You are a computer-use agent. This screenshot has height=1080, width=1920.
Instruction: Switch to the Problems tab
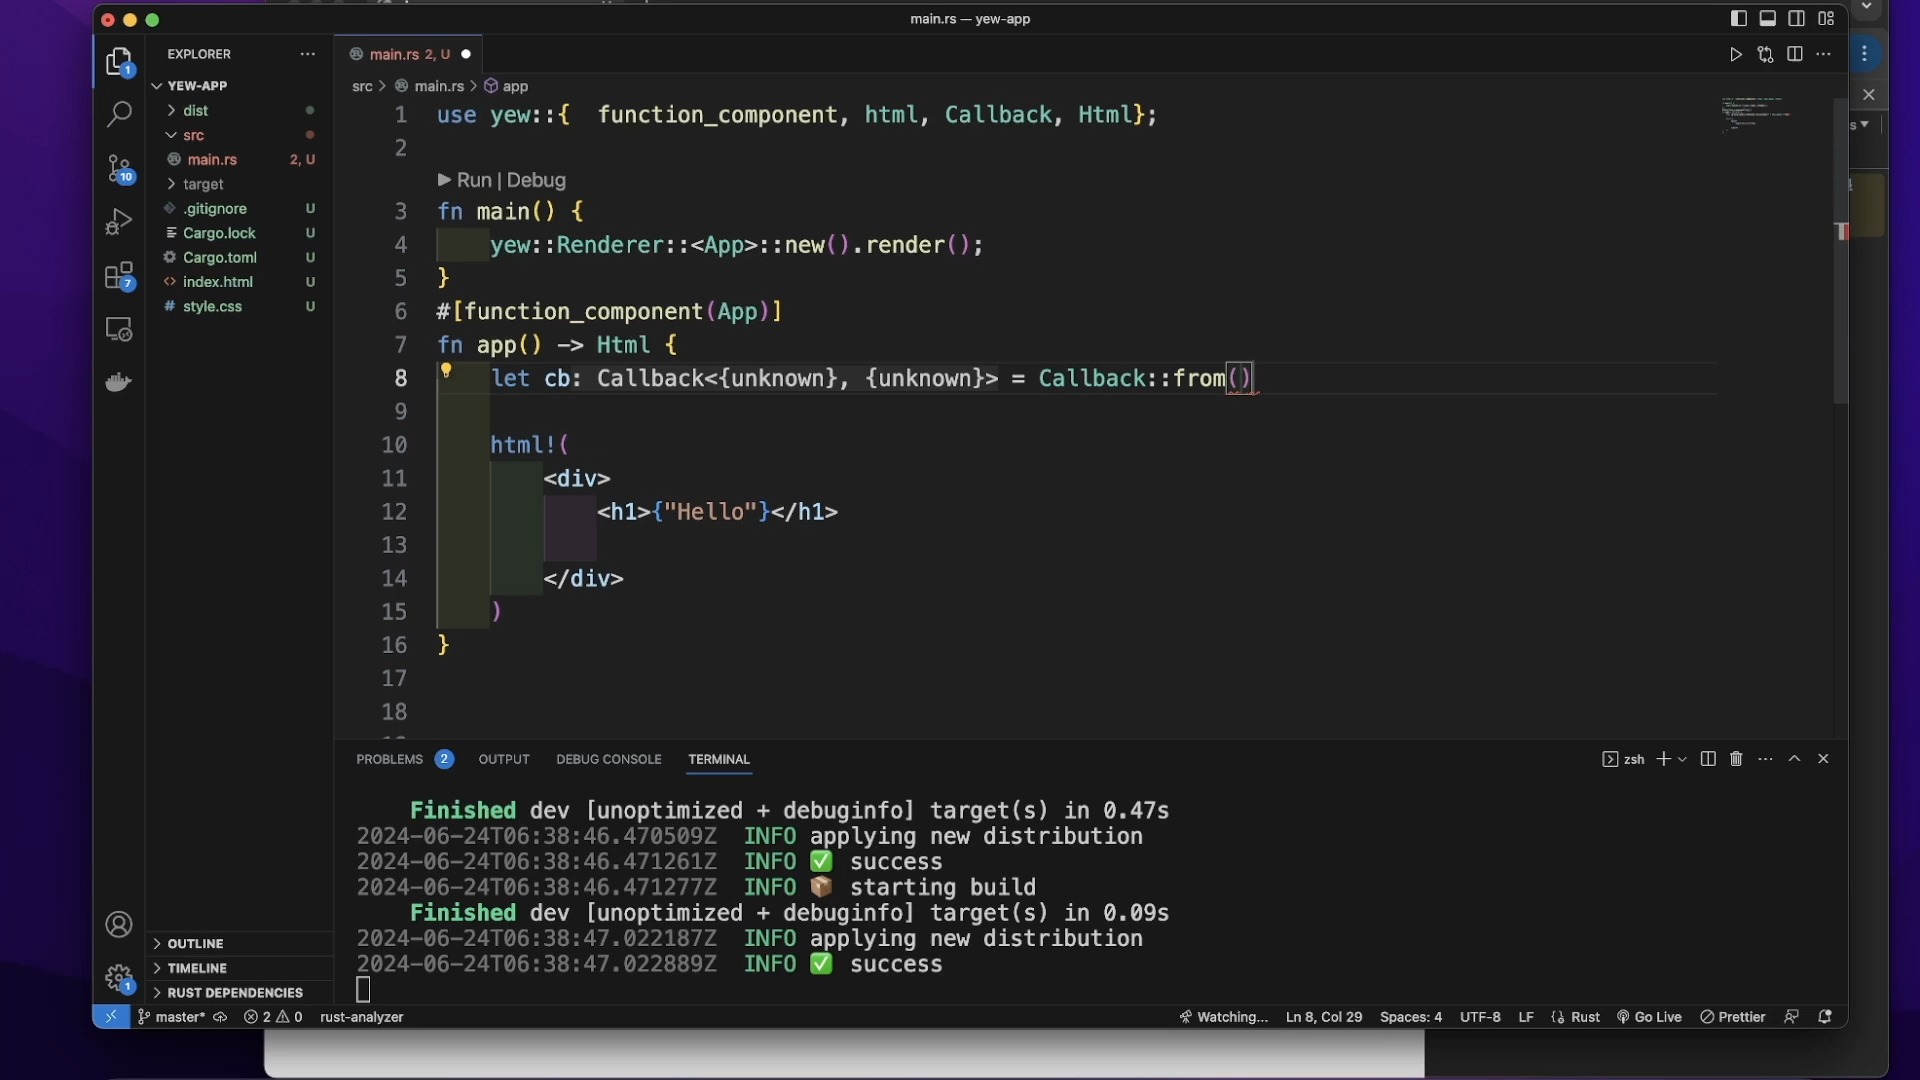[389, 760]
